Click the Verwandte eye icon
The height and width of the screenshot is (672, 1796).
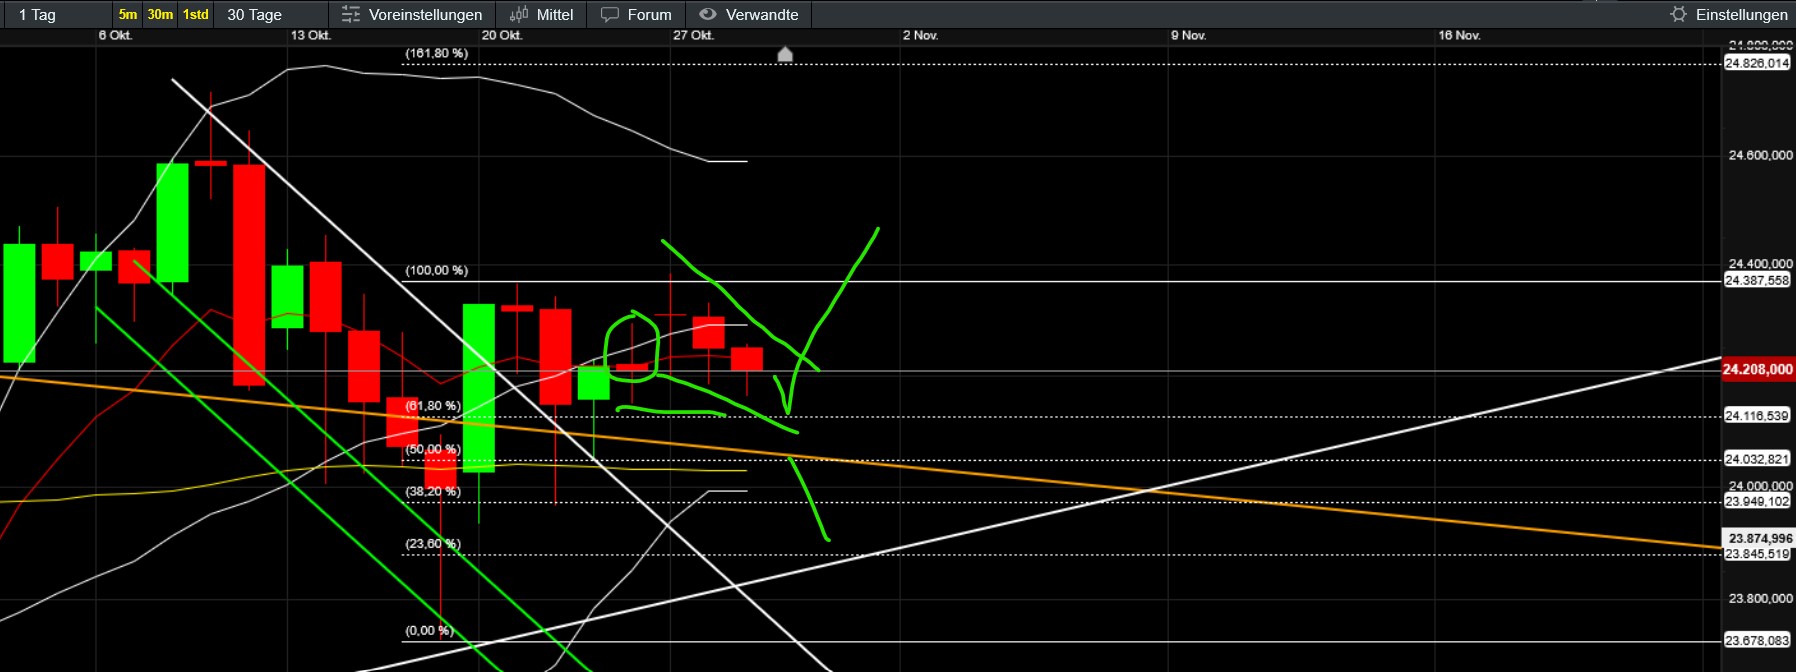tap(708, 14)
